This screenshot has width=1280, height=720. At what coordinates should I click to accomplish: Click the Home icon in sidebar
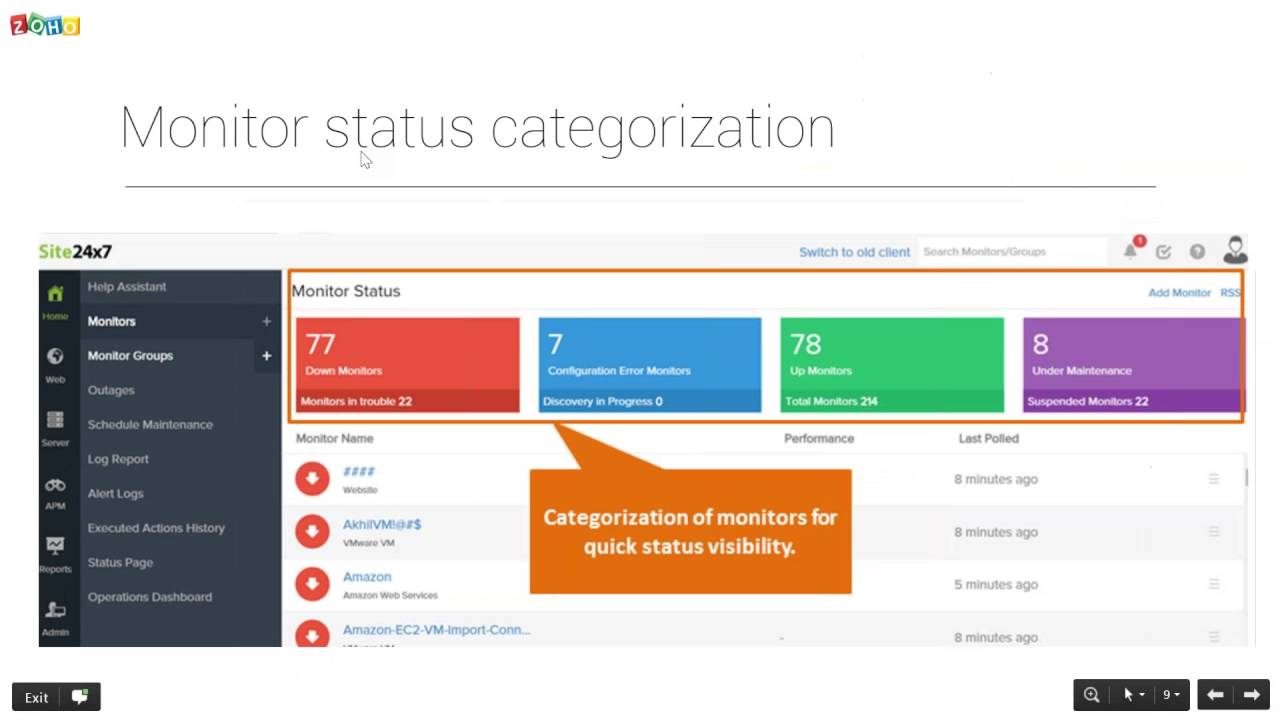pos(55,294)
